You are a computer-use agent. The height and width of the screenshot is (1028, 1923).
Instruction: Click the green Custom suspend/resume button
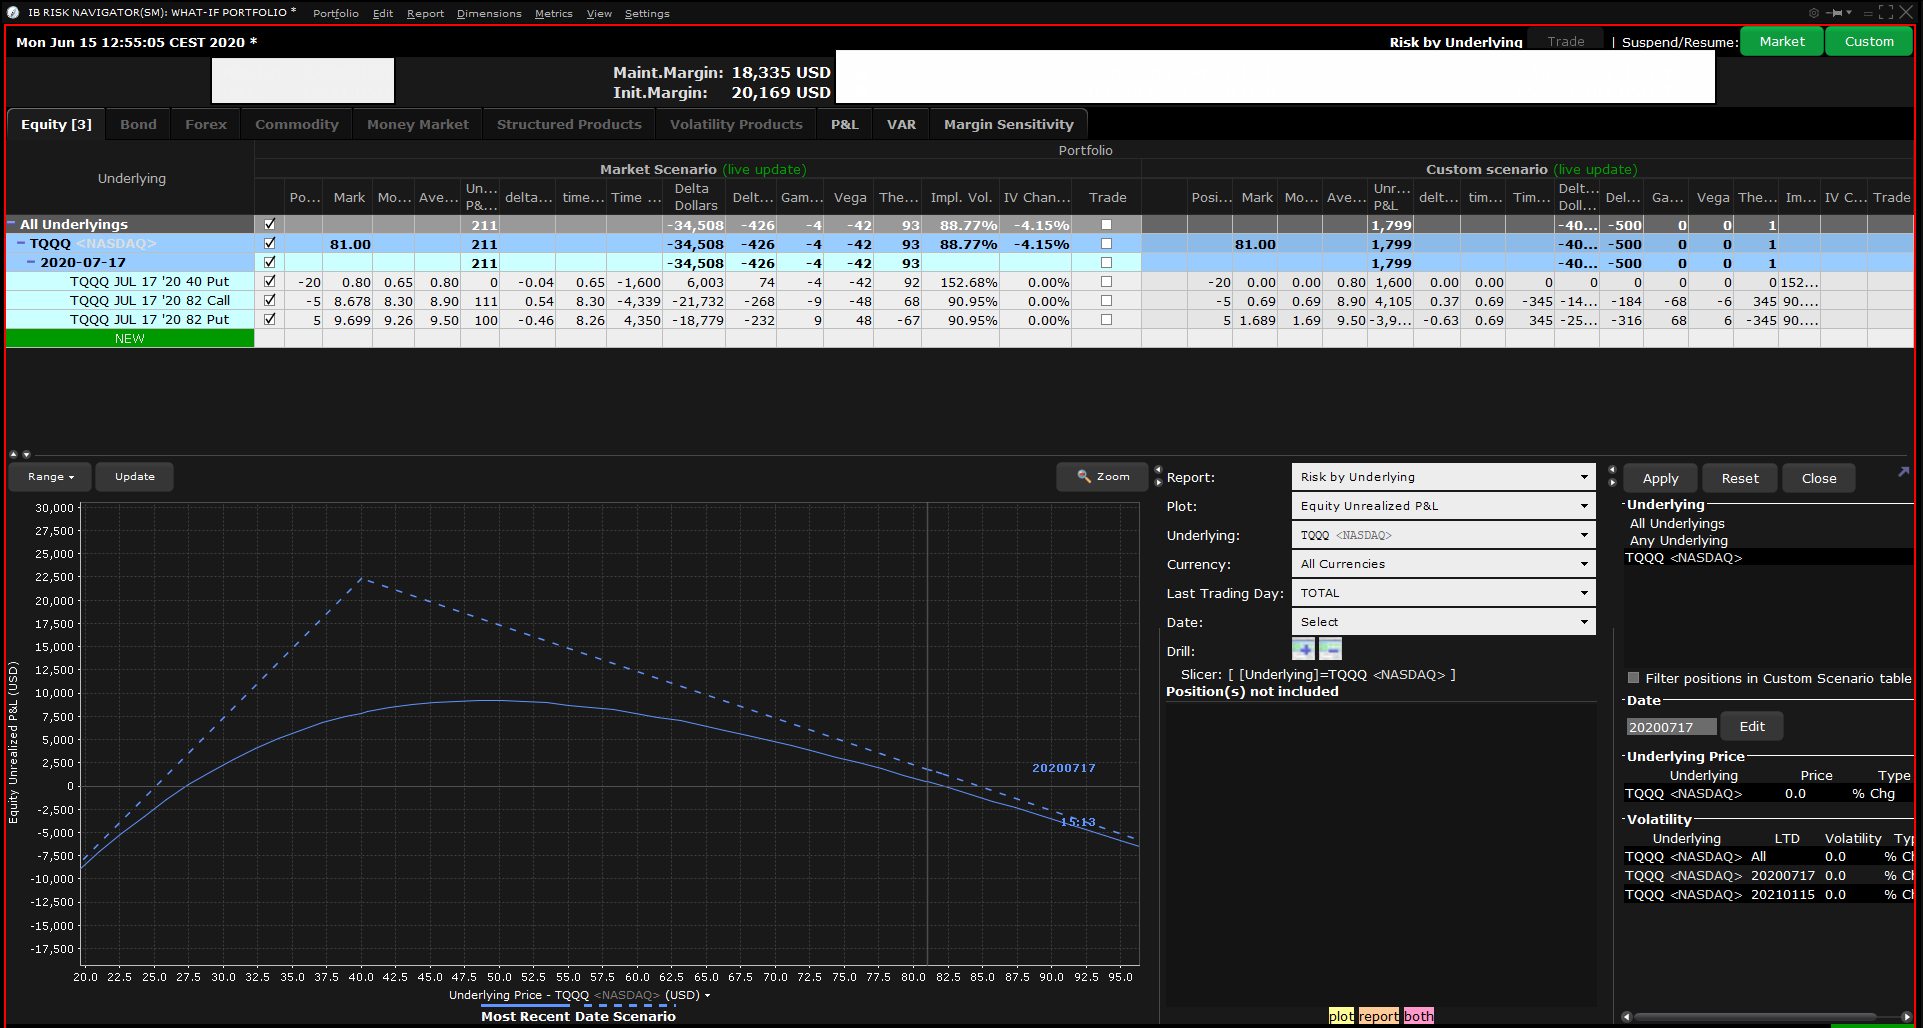1868,42
